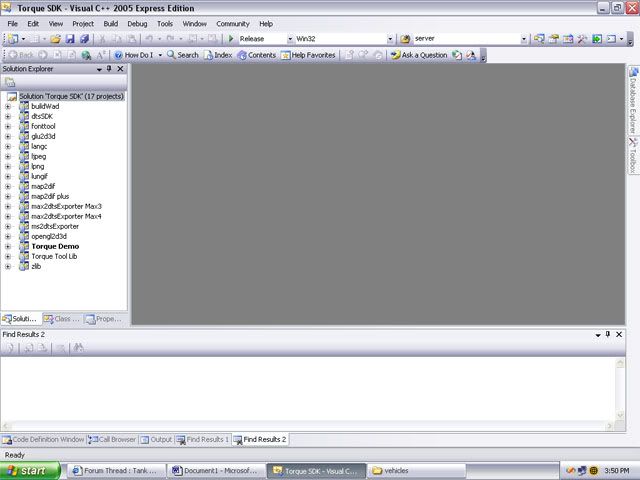
Task: Toggle auto-hide pin on Solution Explorer
Action: click(x=109, y=69)
